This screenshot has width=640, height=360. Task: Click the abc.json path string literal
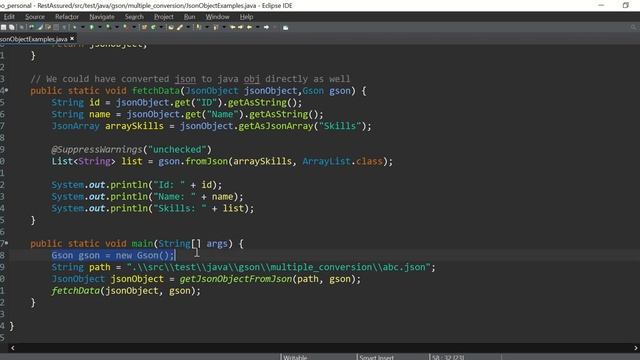pos(279,267)
